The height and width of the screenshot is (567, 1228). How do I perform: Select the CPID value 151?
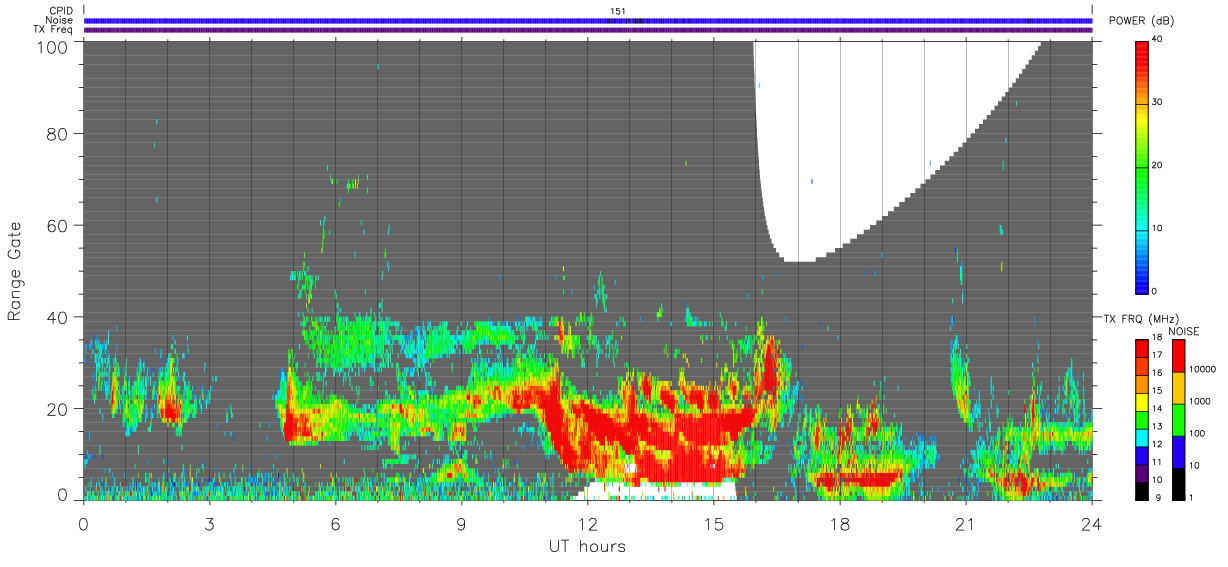coord(618,11)
